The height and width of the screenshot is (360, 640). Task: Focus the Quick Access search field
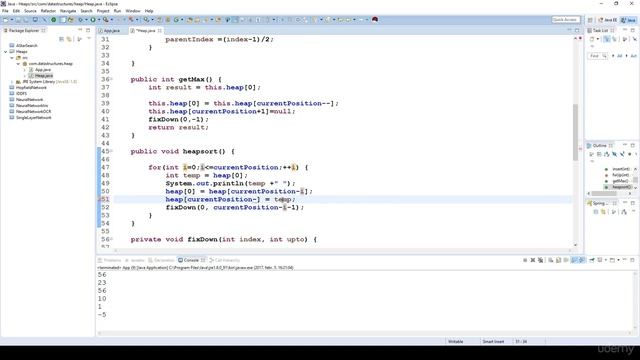coord(565,20)
